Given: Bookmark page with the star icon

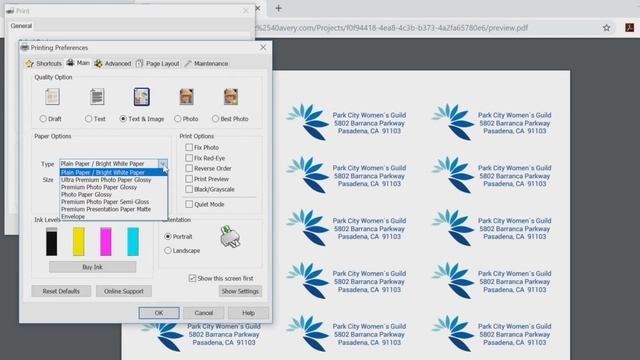Looking at the screenshot, I should tap(607, 28).
